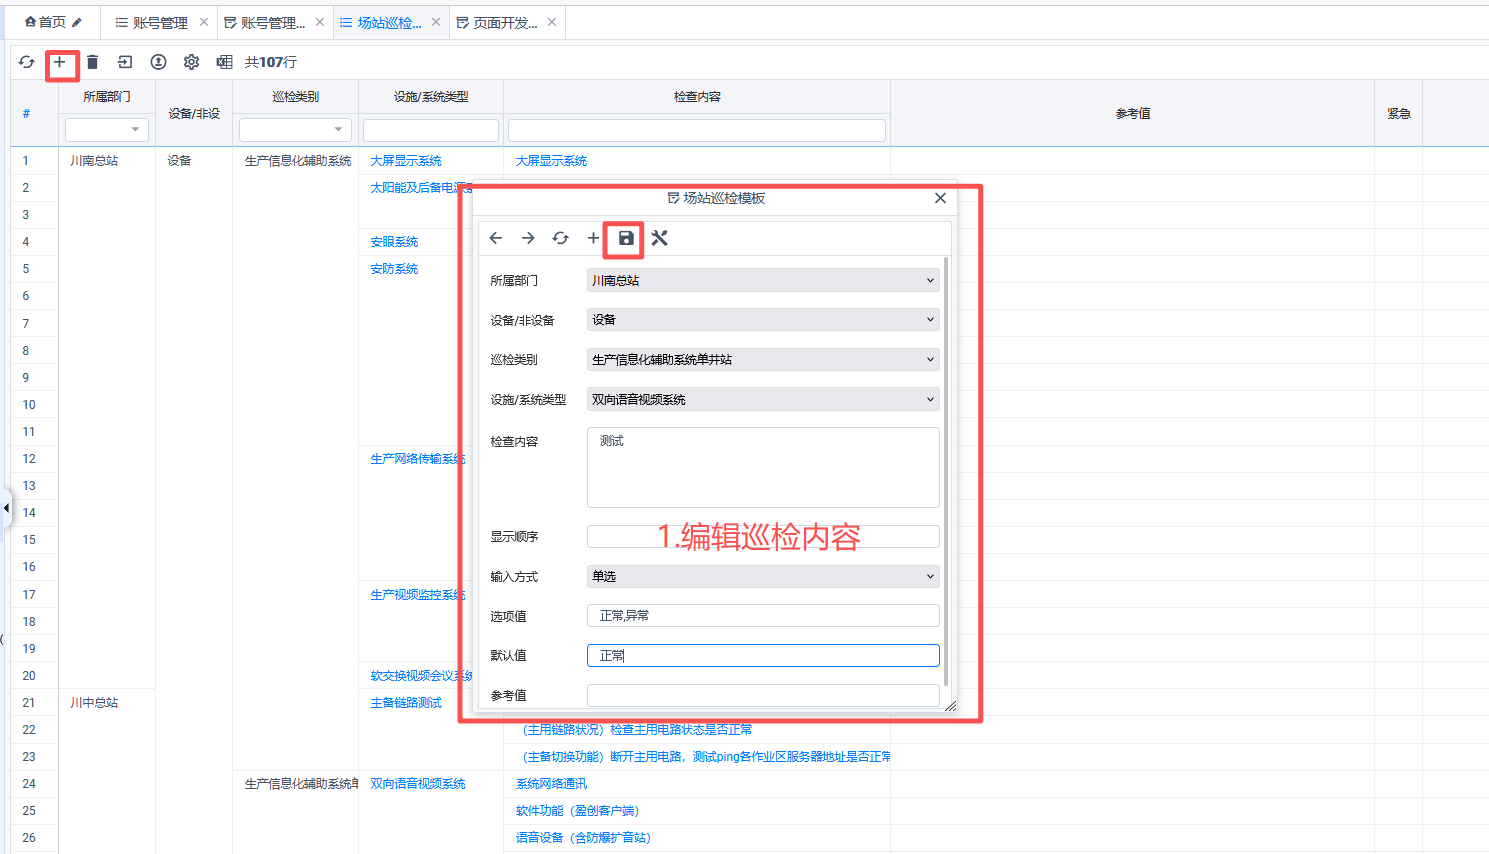This screenshot has height=854, width=1489.
Task: Click the 双向语音视频系统 link in the grid
Action: tap(418, 784)
